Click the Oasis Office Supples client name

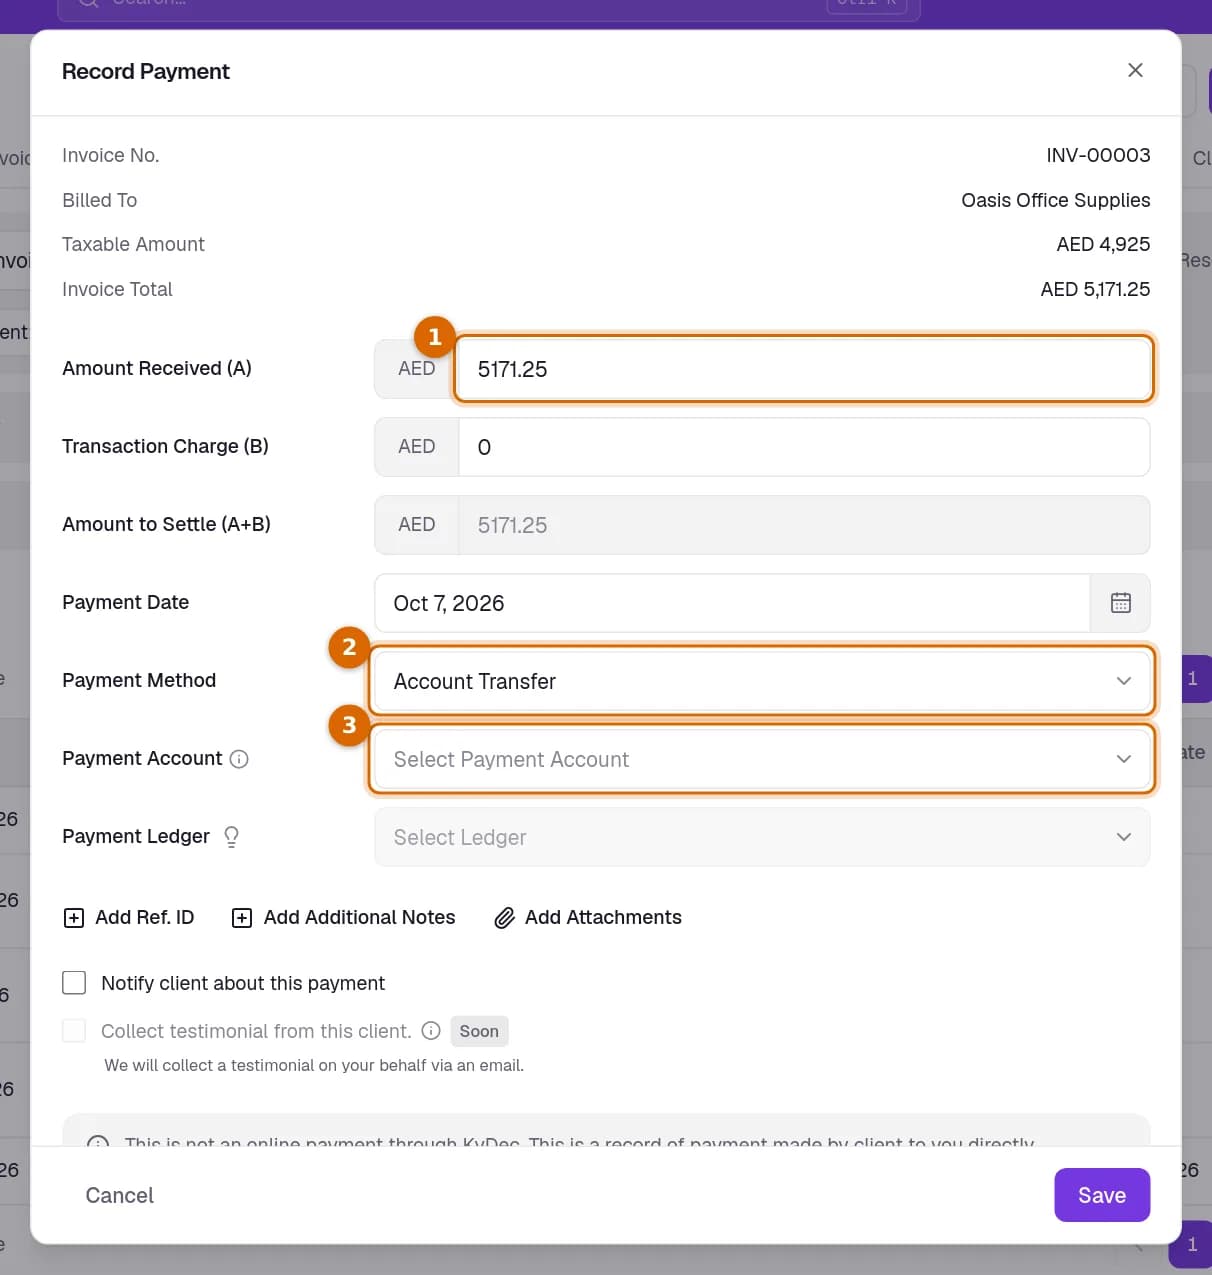point(1055,200)
